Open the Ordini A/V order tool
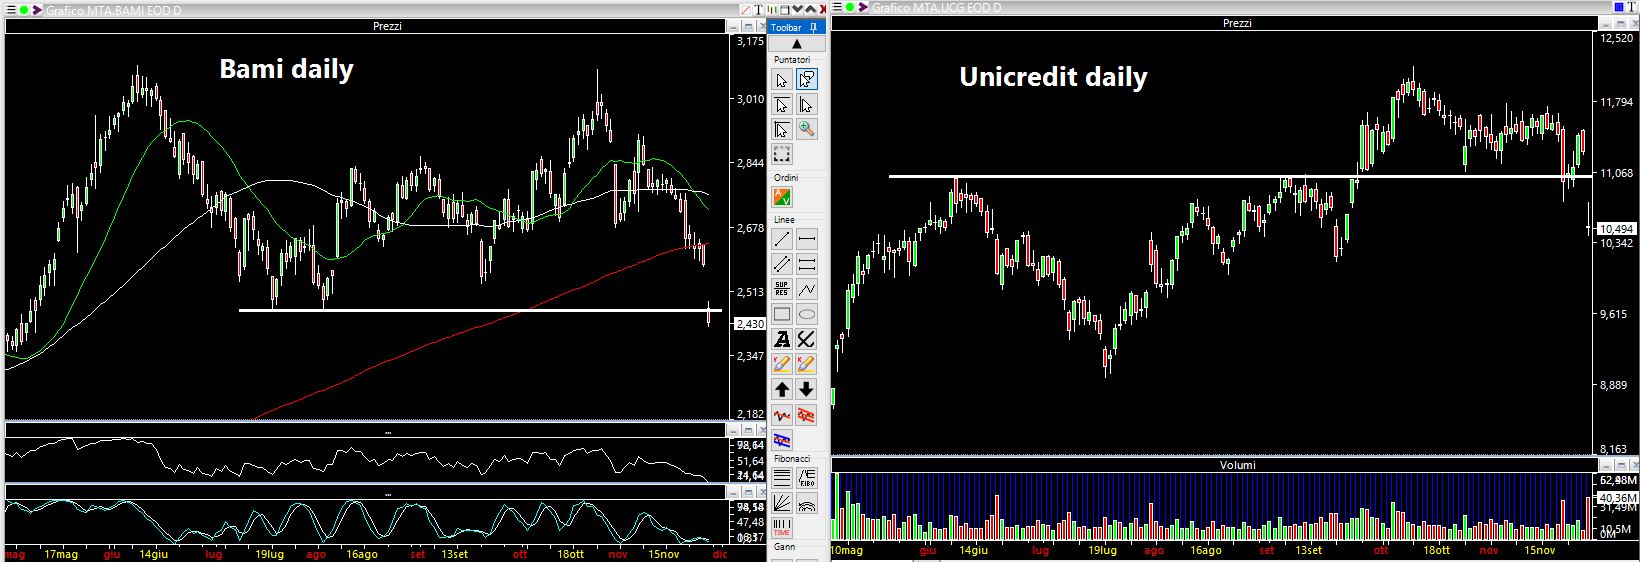Screen dimensions: 1640x562 click(x=782, y=198)
